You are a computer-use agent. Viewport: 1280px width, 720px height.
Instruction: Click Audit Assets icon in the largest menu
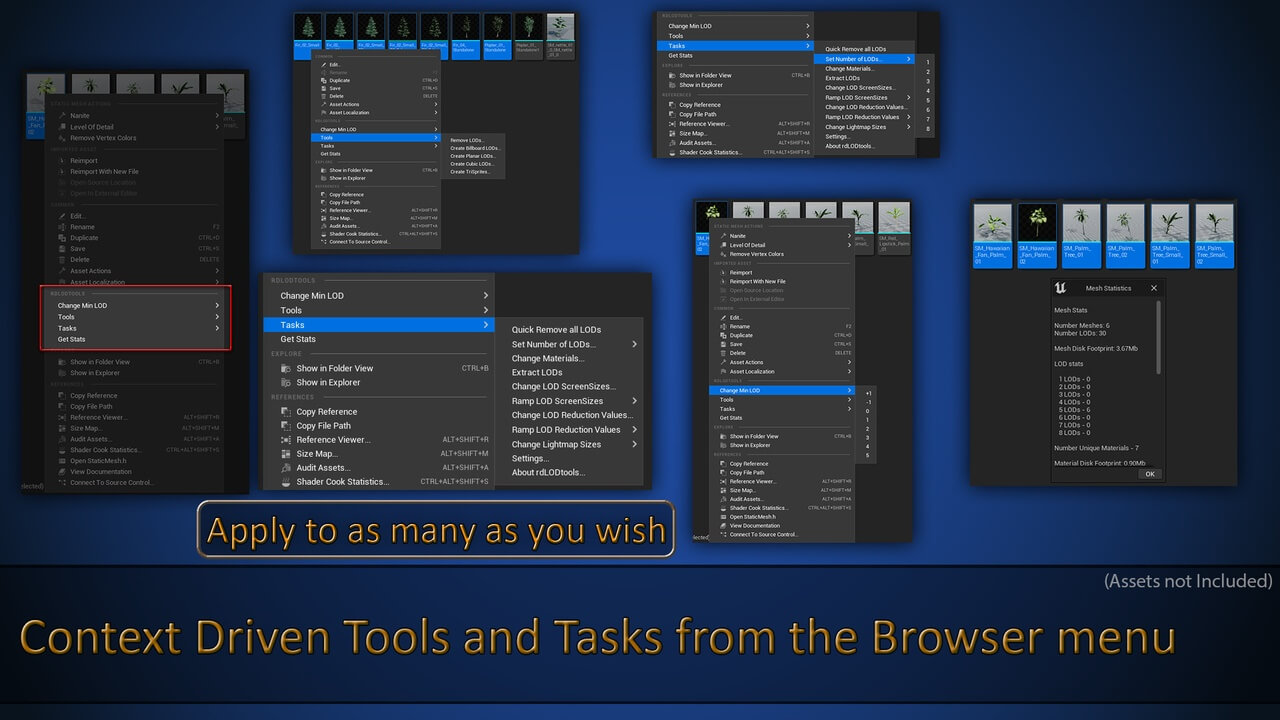[x=287, y=468]
